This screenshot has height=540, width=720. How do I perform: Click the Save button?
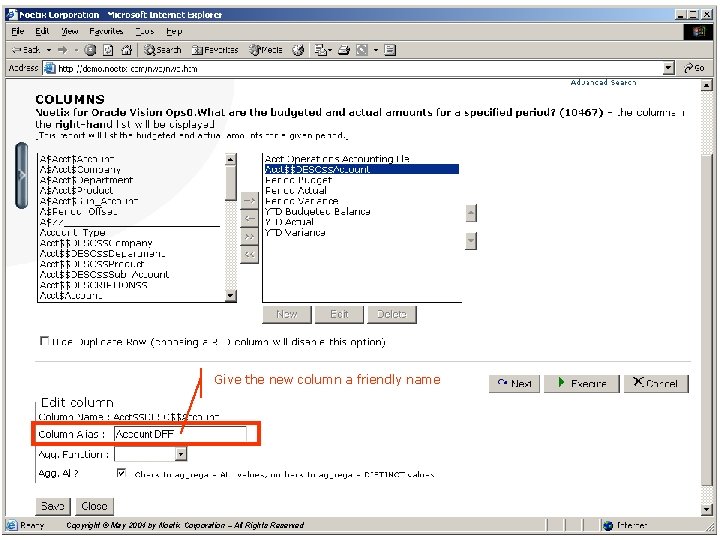pos(53,506)
